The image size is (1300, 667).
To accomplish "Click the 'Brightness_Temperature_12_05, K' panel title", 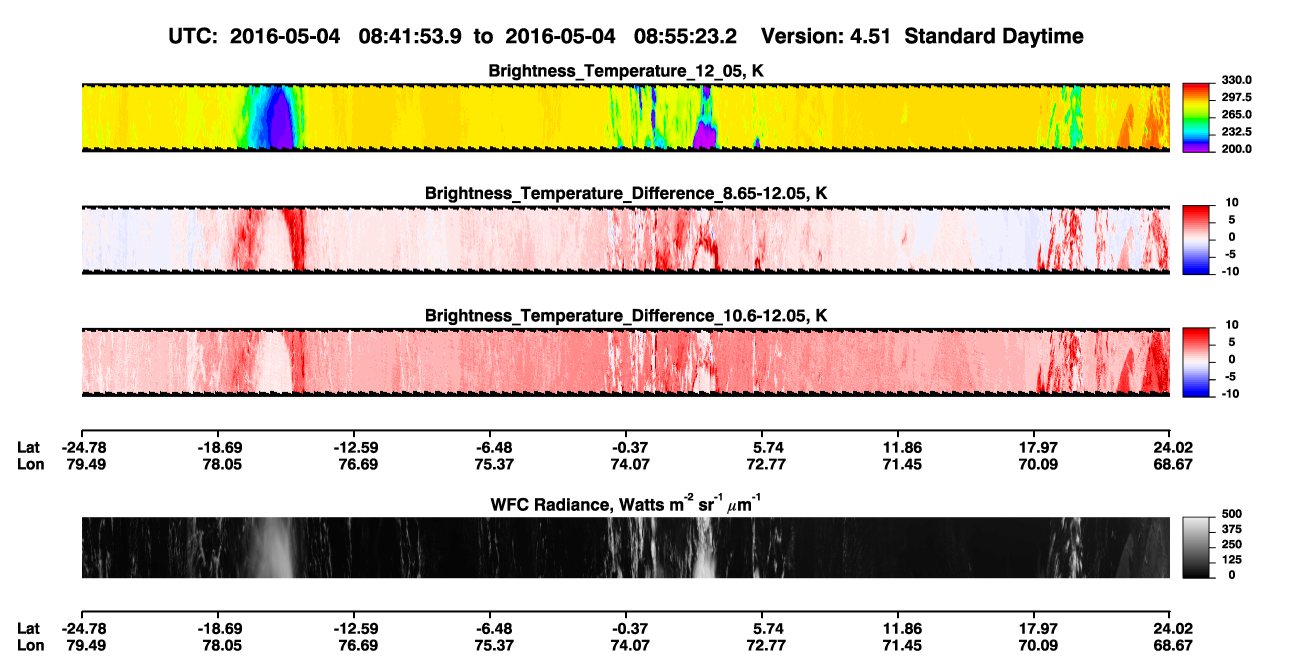I will (x=627, y=71).
